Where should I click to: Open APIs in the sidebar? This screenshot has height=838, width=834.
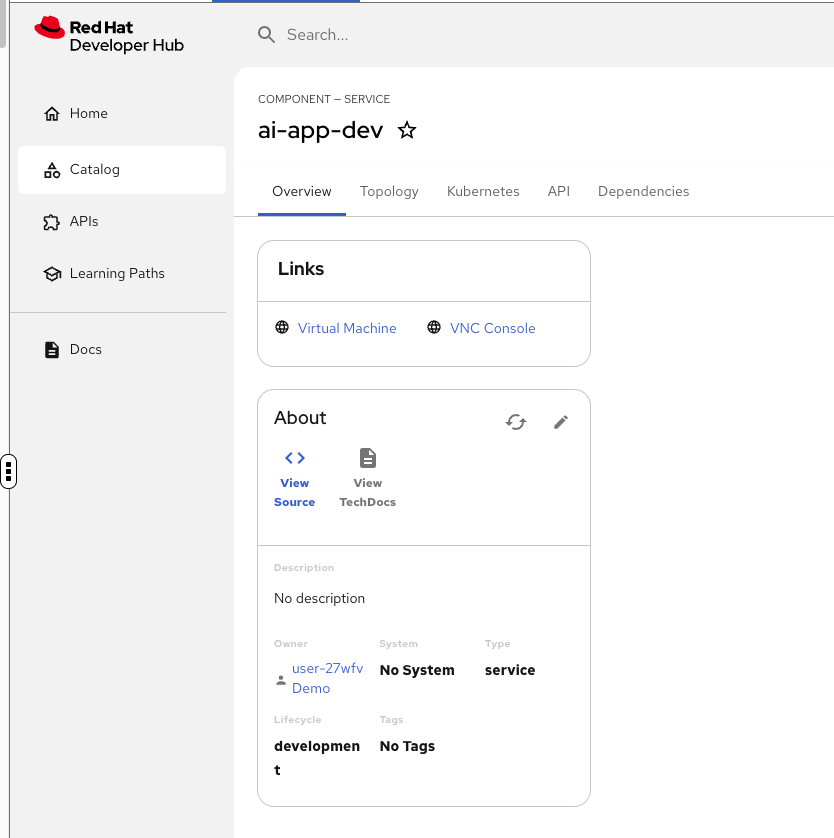click(x=84, y=222)
